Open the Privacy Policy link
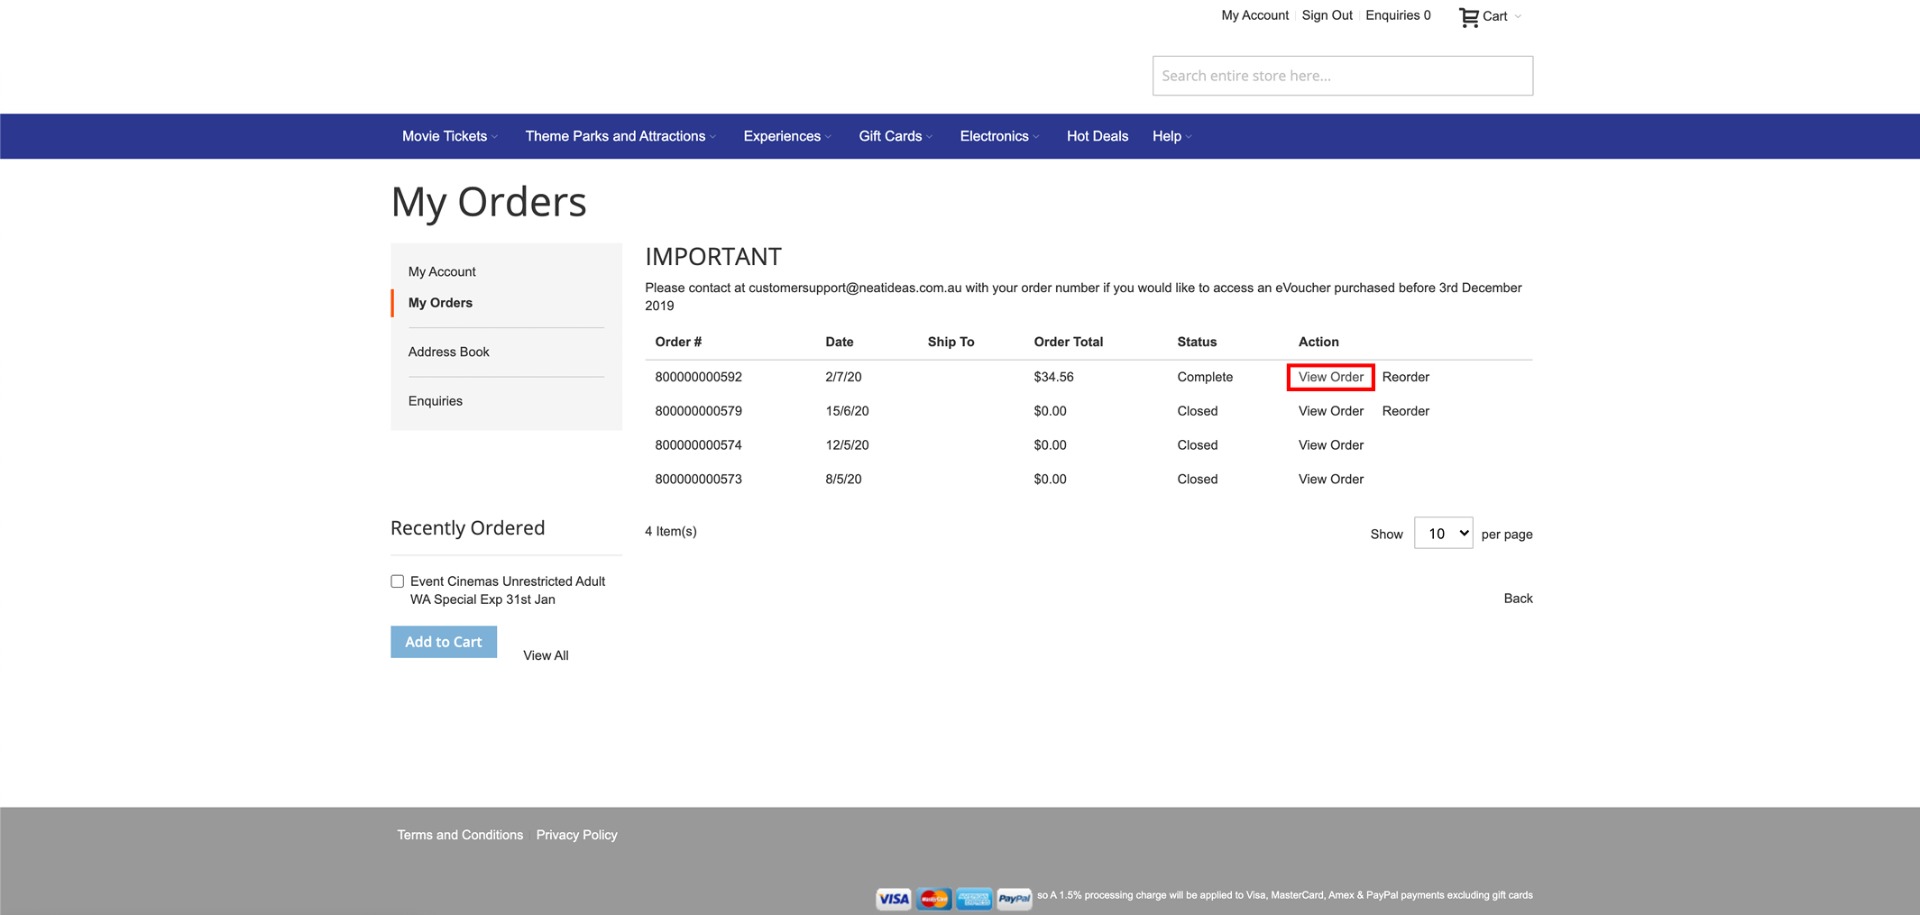The image size is (1920, 915). coord(577,835)
